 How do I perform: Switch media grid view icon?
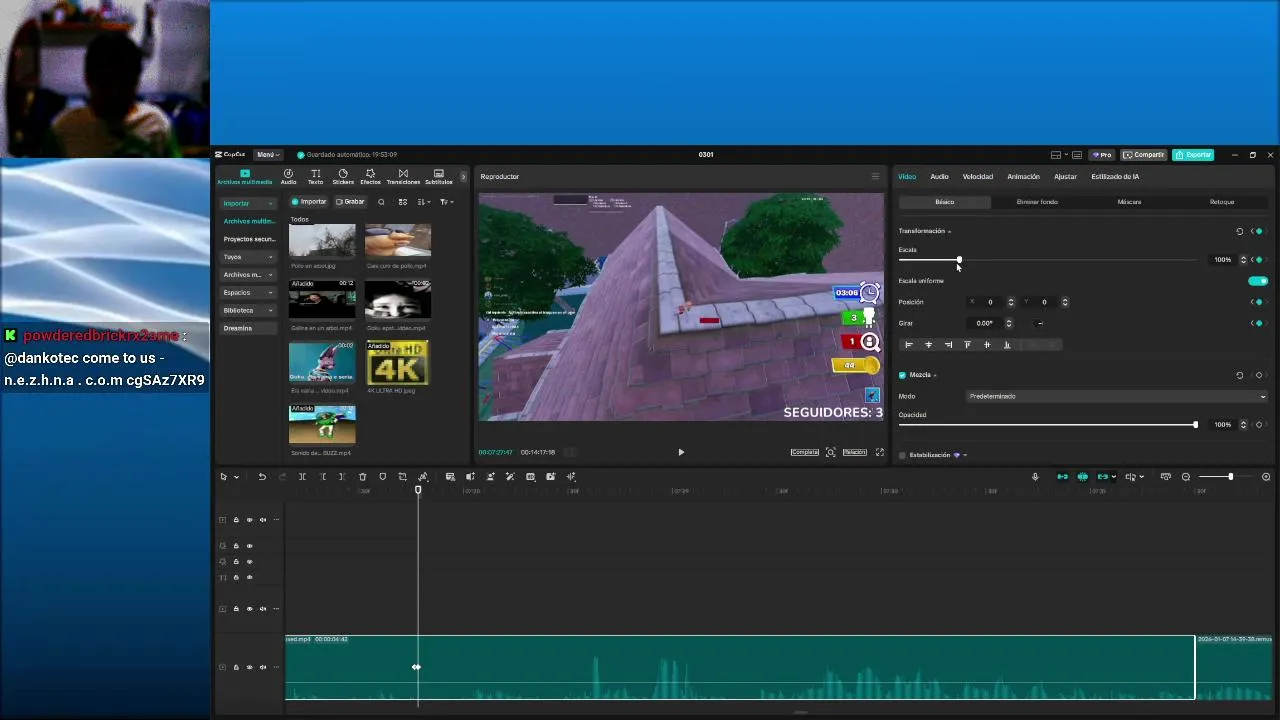pyautogui.click(x=403, y=202)
